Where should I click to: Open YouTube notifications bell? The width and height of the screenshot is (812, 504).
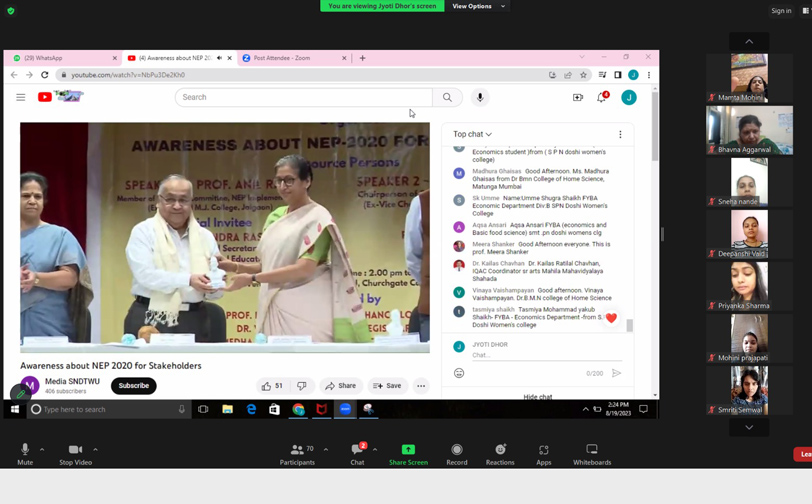(x=601, y=97)
